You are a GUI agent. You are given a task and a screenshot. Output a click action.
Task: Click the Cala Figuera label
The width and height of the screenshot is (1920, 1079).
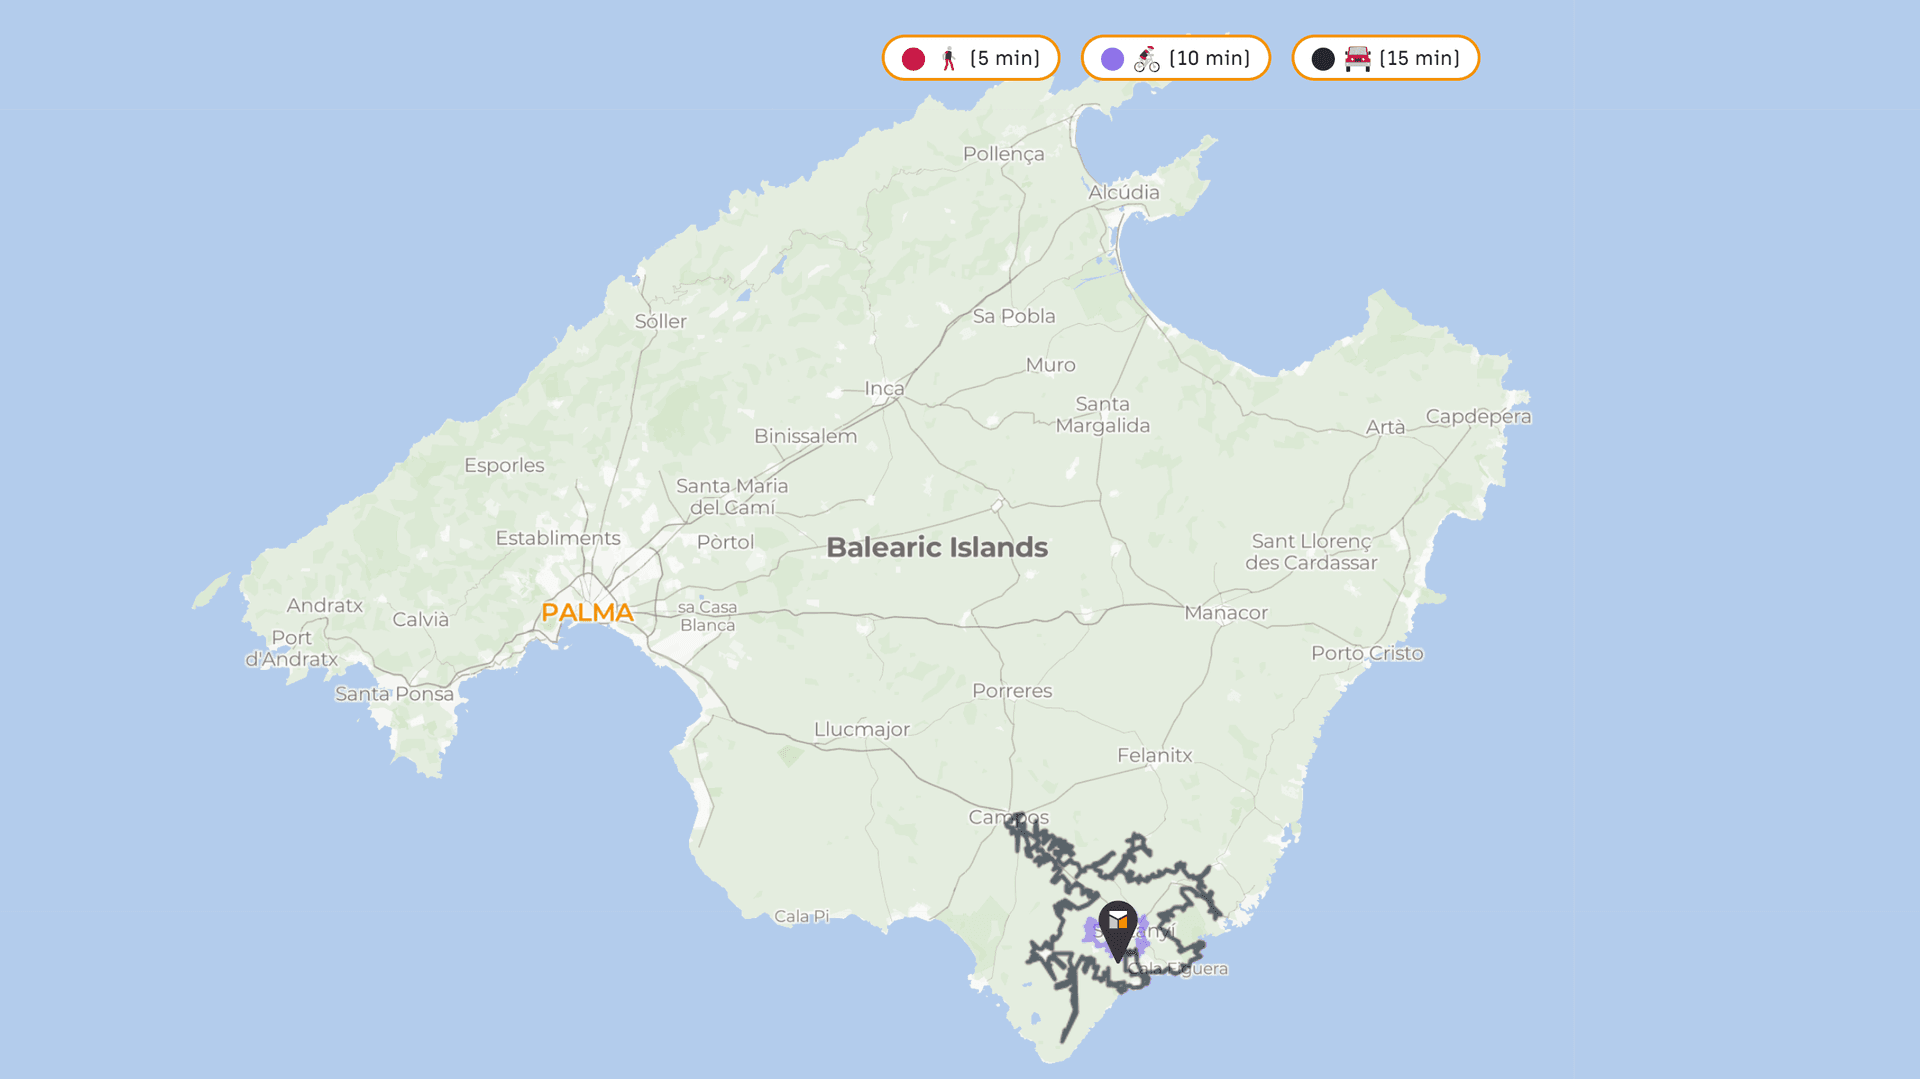[x=1178, y=968]
